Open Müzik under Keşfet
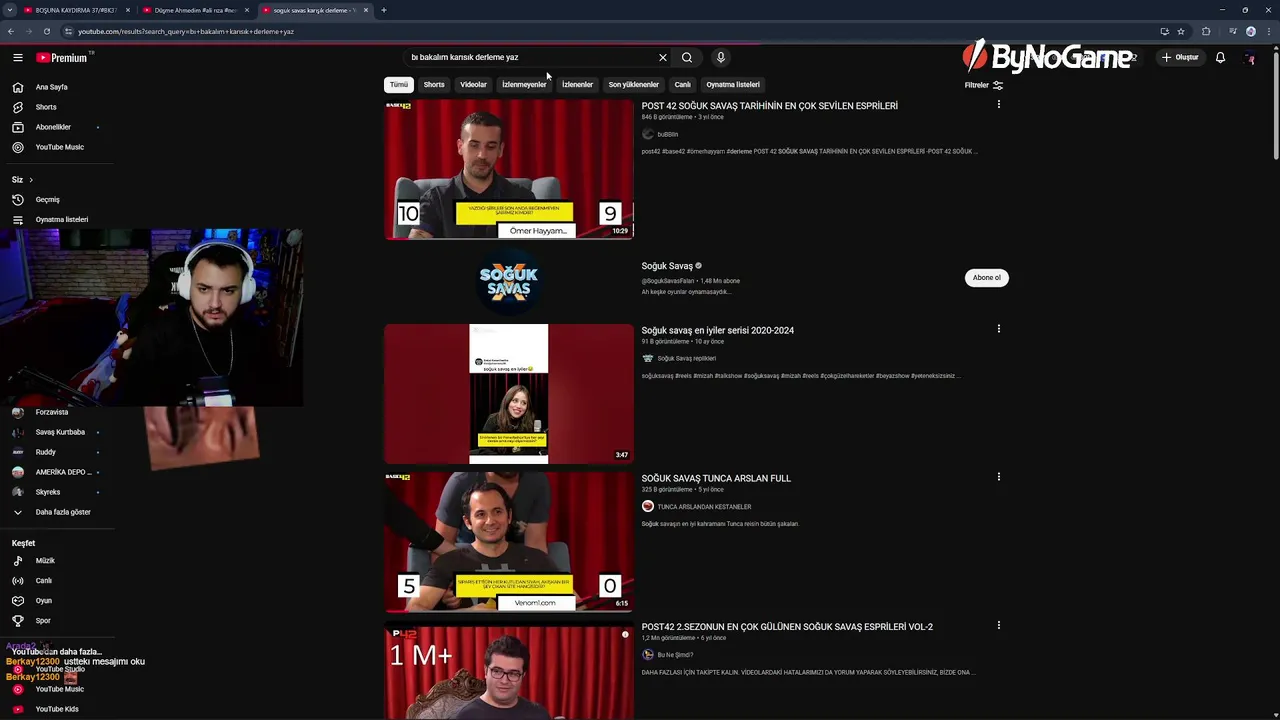The height and width of the screenshot is (720, 1280). 45,561
